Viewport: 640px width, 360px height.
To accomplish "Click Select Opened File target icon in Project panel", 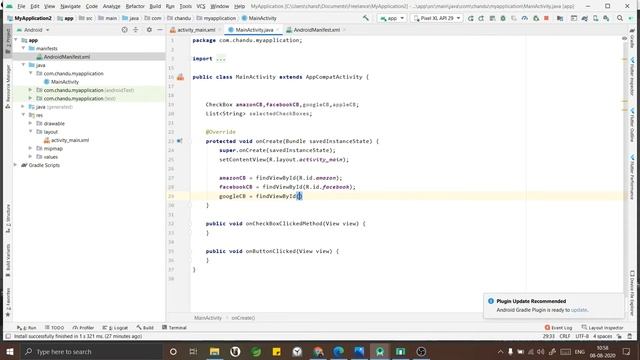I will coord(124,30).
